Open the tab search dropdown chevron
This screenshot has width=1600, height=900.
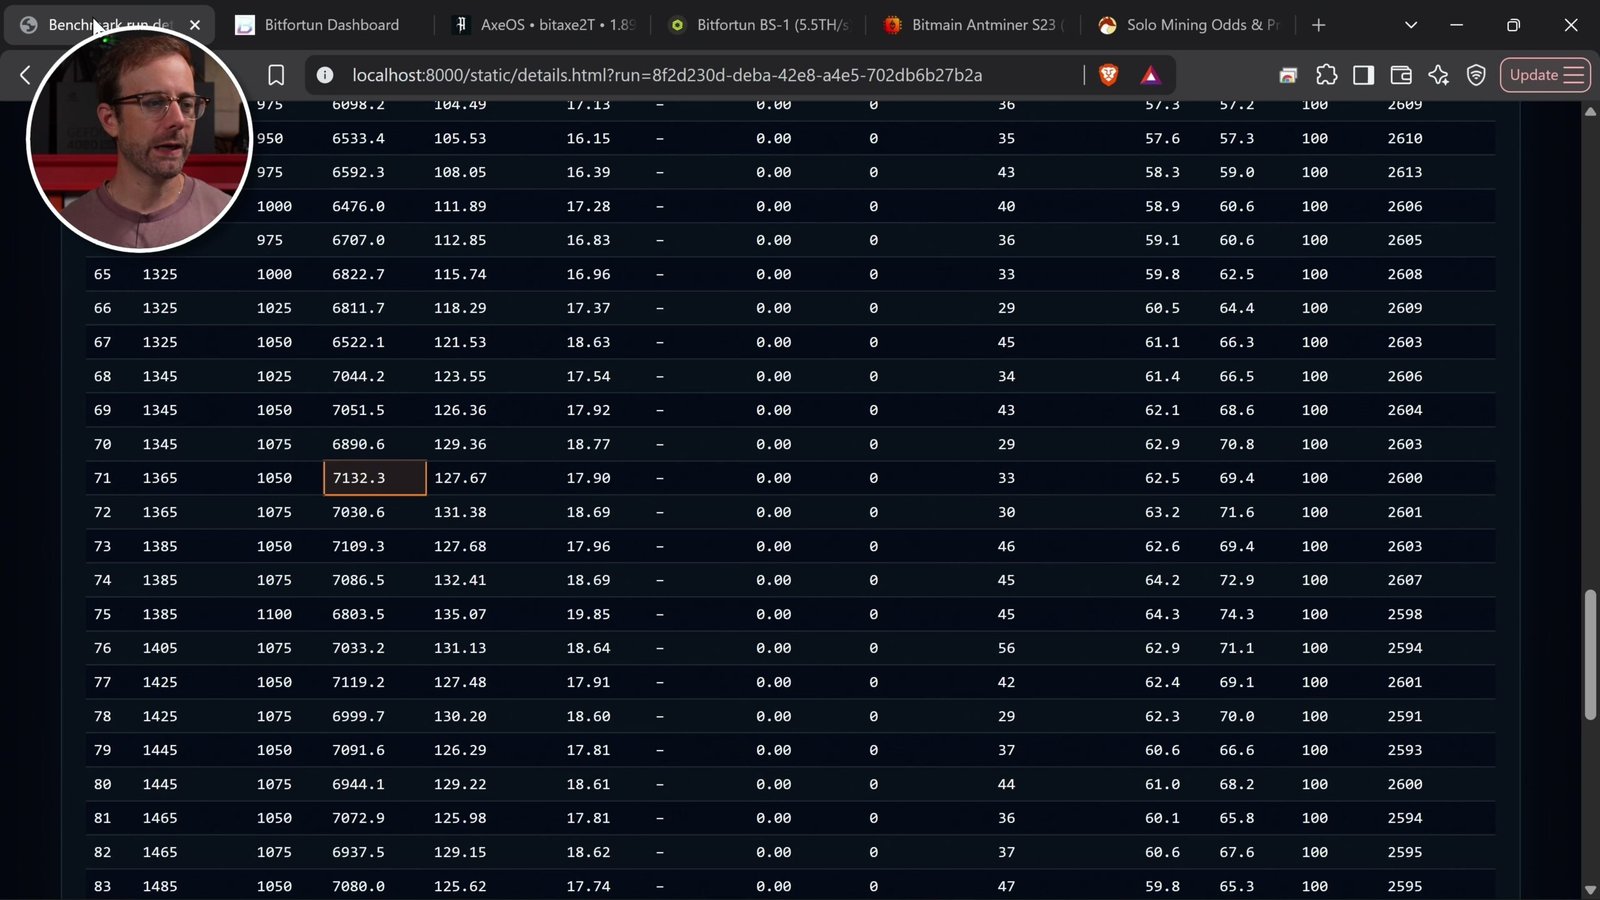[1411, 25]
